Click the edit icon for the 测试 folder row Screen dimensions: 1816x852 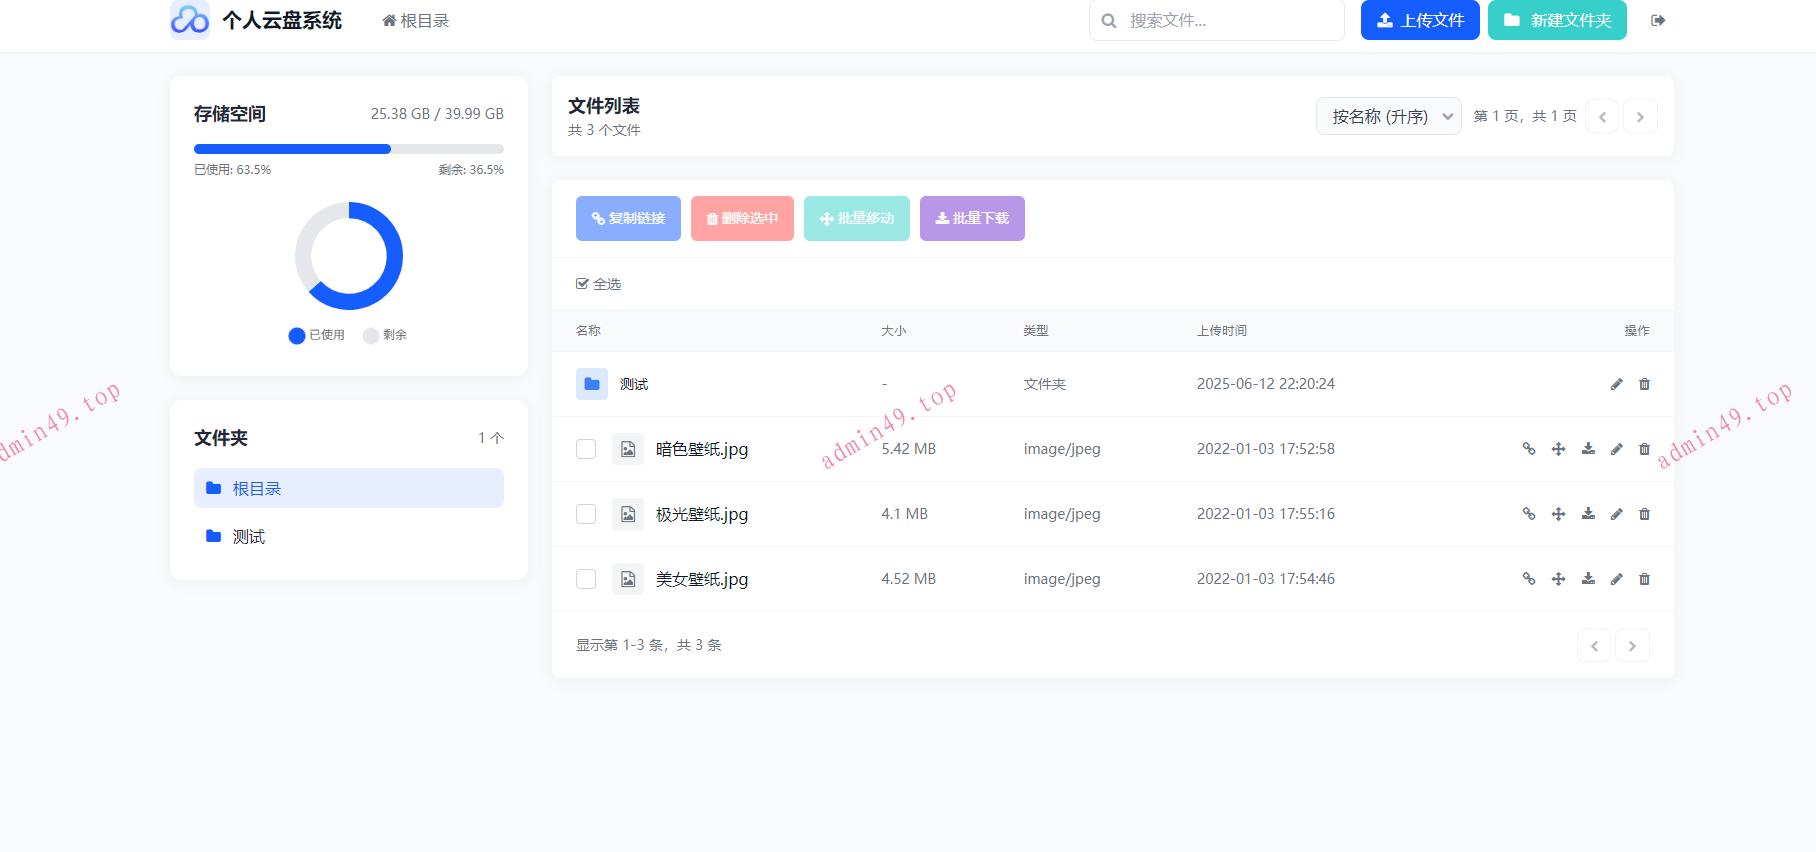pyautogui.click(x=1617, y=384)
